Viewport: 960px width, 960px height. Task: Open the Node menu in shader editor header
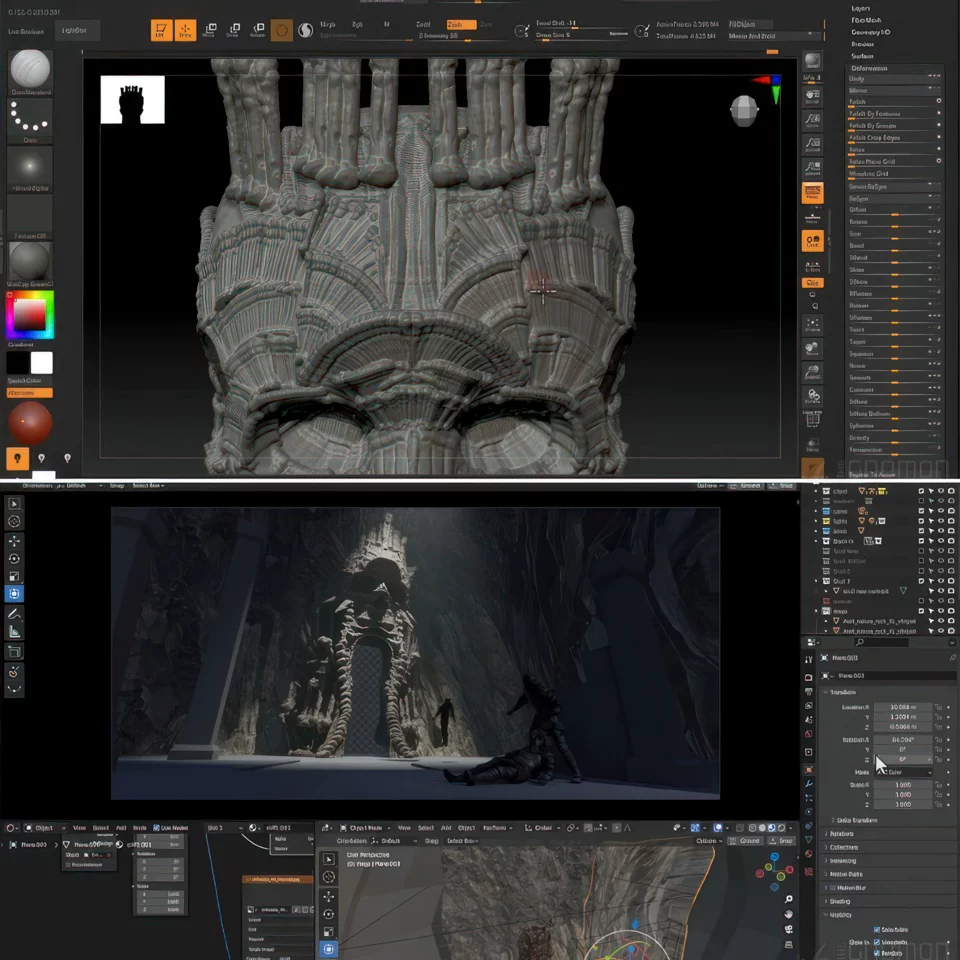click(x=140, y=828)
